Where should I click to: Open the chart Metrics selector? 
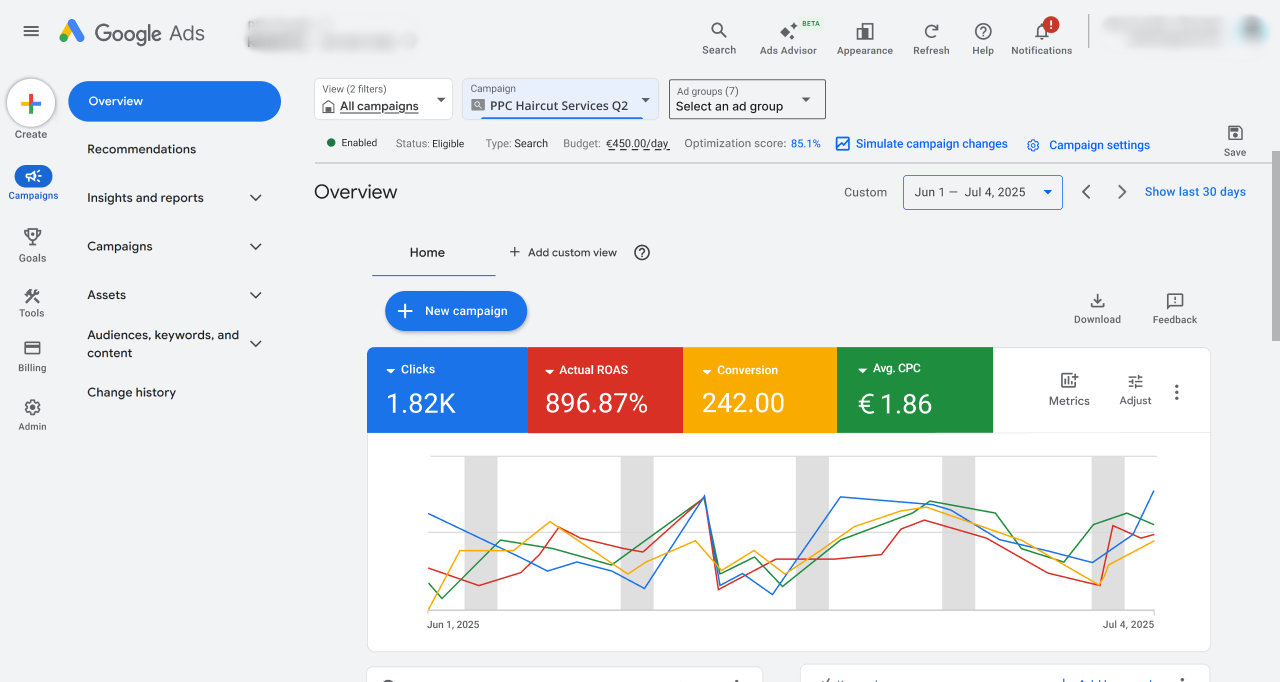pyautogui.click(x=1069, y=389)
